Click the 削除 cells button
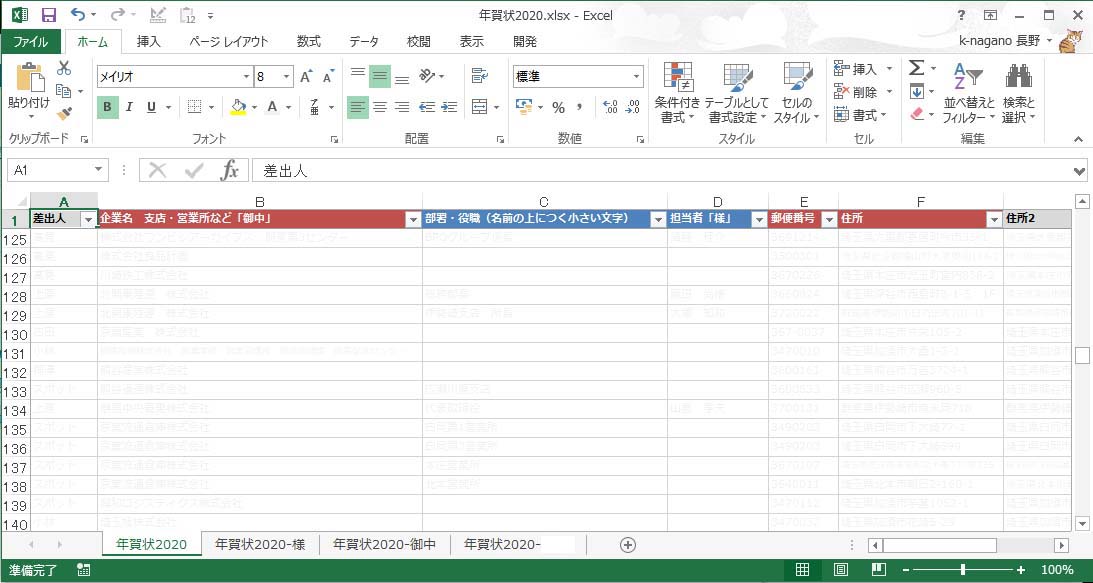Image resolution: width=1093 pixels, height=583 pixels. point(856,92)
